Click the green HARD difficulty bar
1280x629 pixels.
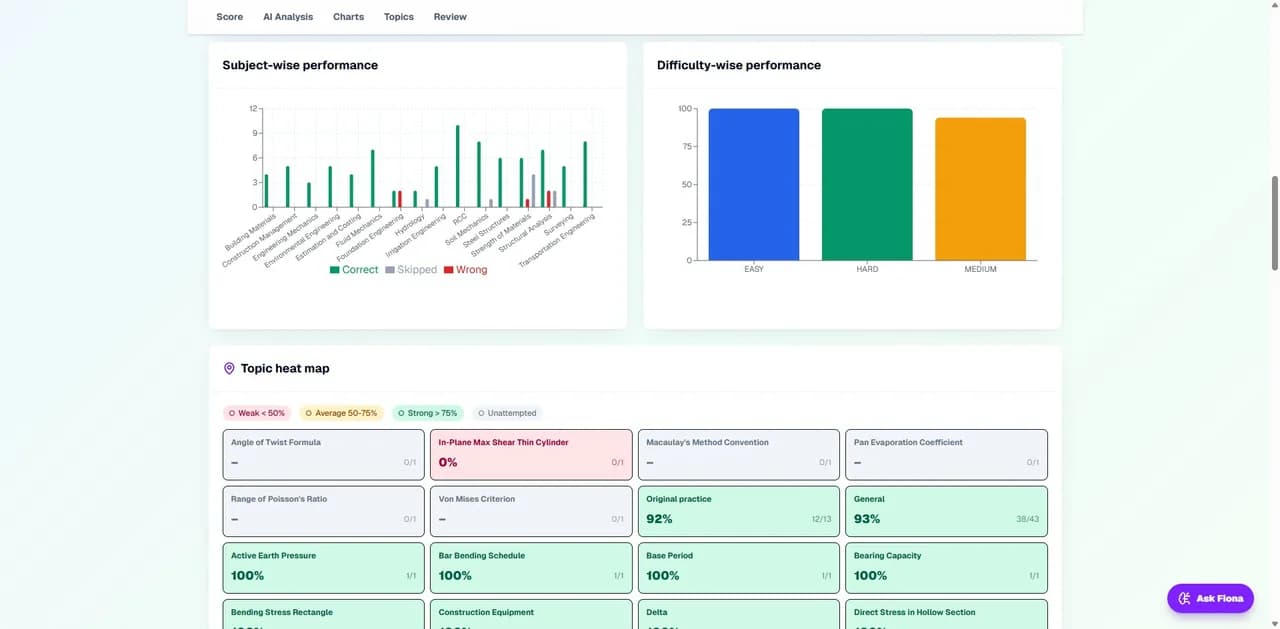click(x=867, y=185)
